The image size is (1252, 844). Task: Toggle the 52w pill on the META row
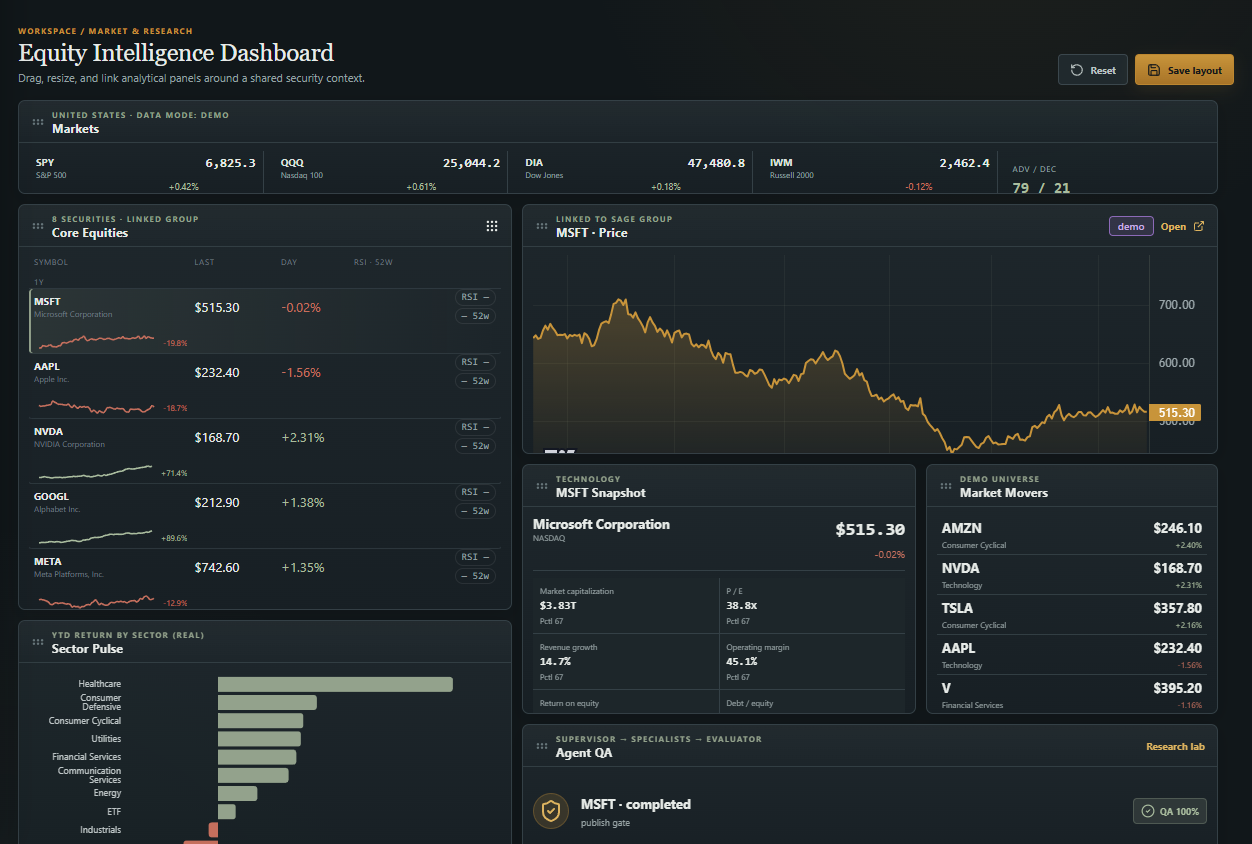[475, 576]
